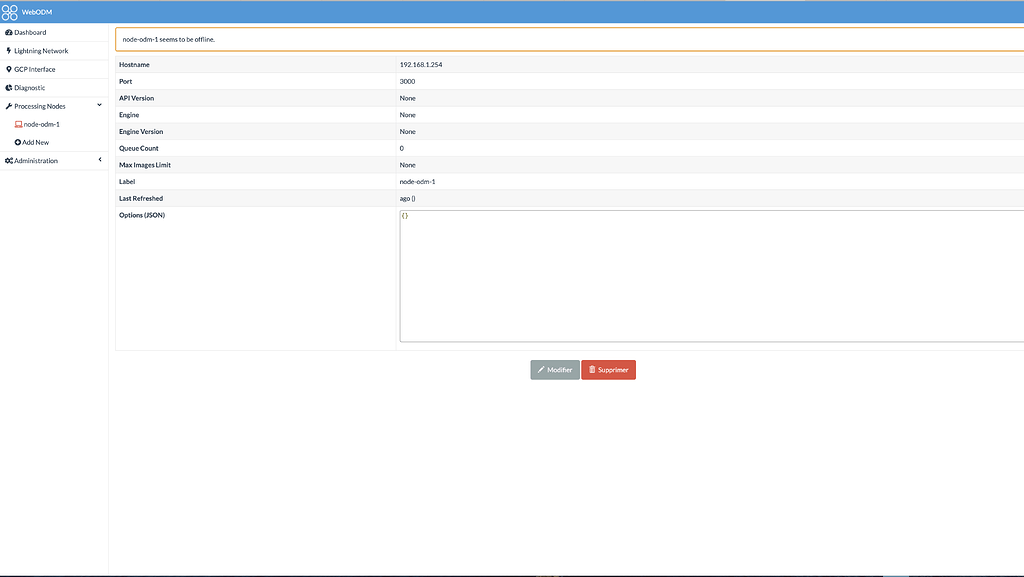Viewport: 1024px width, 577px height.
Task: Click the Administration gears icon
Action: [x=9, y=159]
